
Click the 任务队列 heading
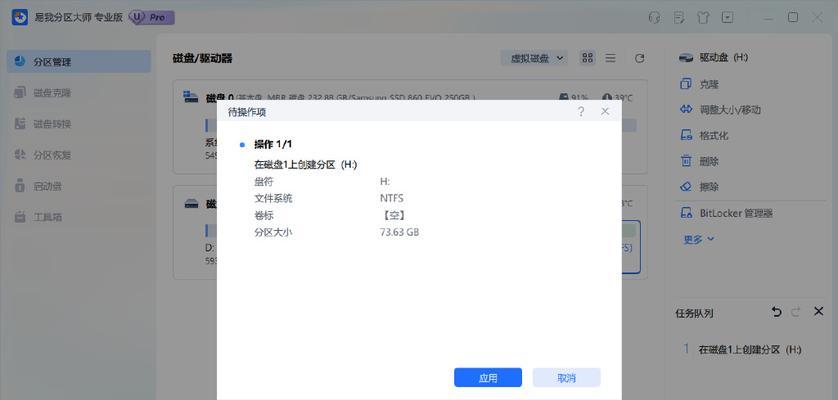tap(694, 313)
